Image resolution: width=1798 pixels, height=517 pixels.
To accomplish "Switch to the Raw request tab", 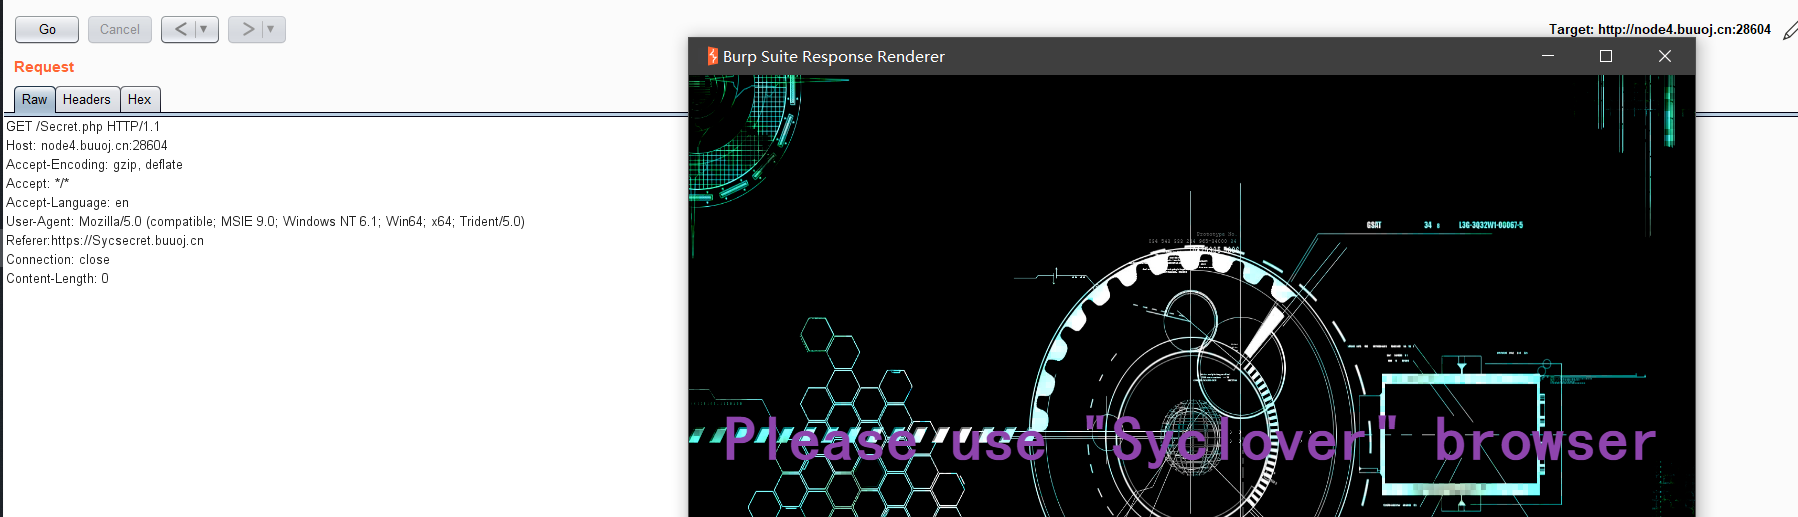I will coord(34,100).
